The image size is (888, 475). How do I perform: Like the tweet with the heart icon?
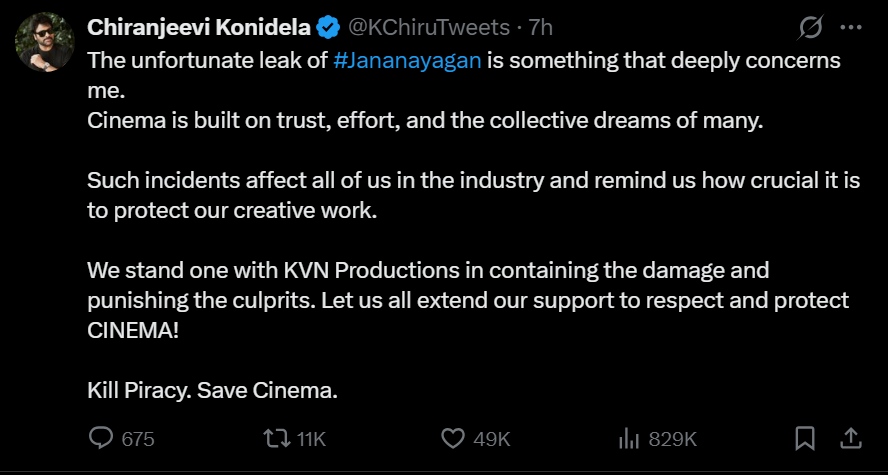click(453, 439)
